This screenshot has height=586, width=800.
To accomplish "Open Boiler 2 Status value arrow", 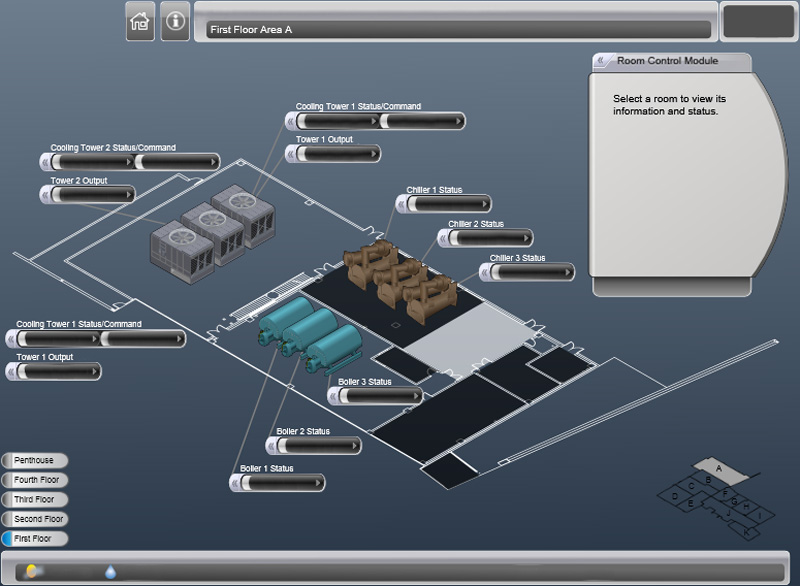I will click(355, 446).
